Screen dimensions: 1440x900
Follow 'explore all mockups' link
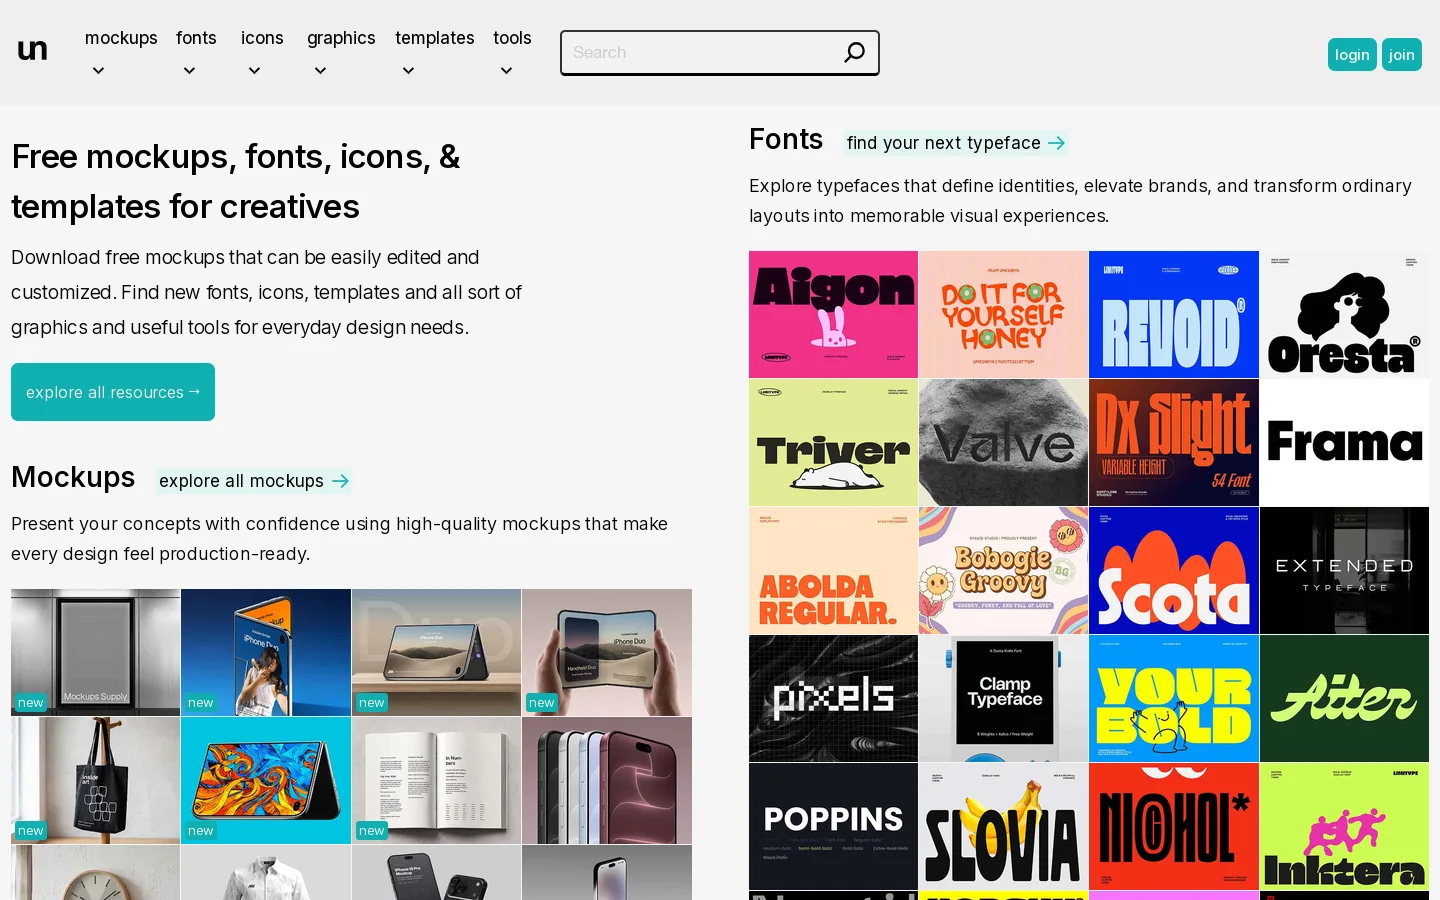[x=254, y=481]
